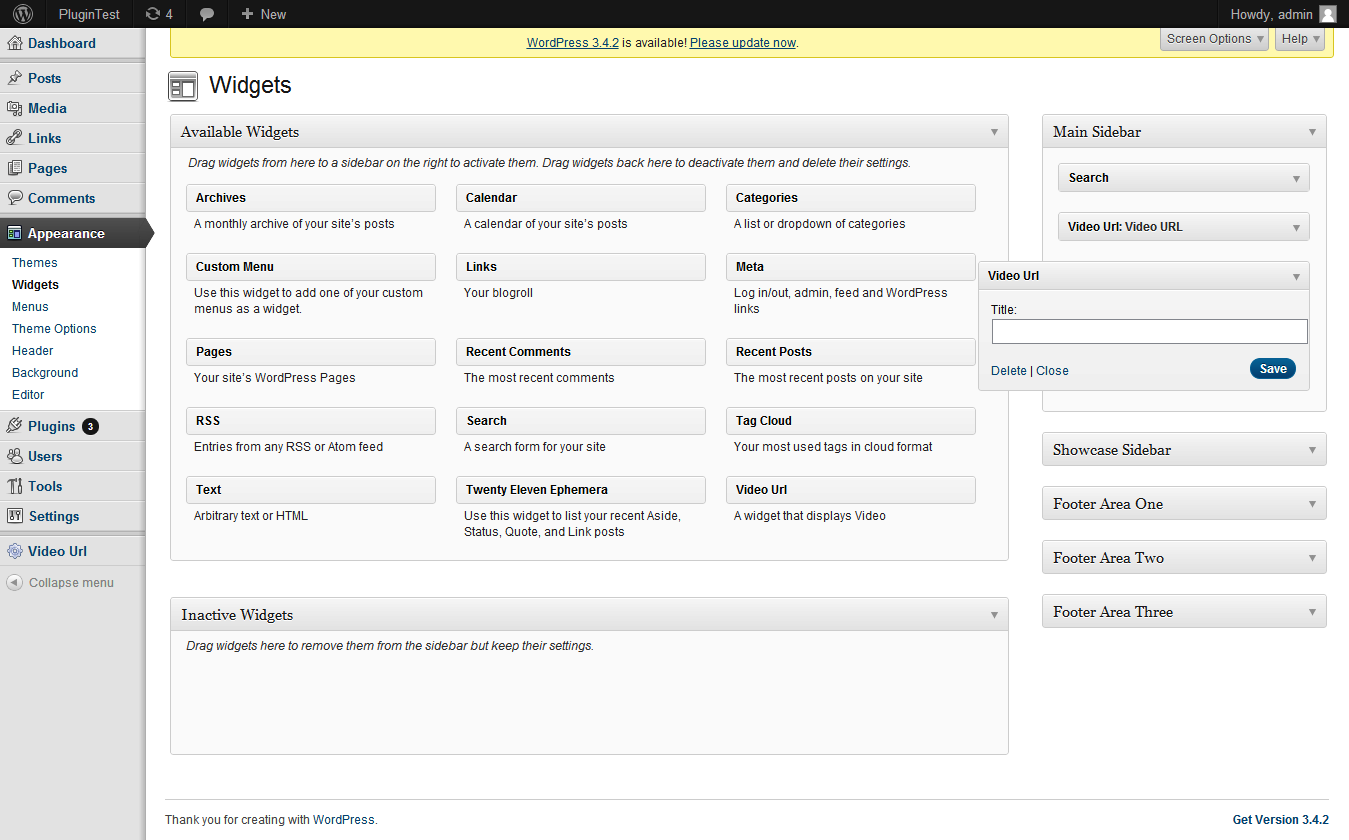This screenshot has height=840, width=1349.
Task: Click the Comments speech bubble sidebar icon
Action: pyautogui.click(x=15, y=198)
